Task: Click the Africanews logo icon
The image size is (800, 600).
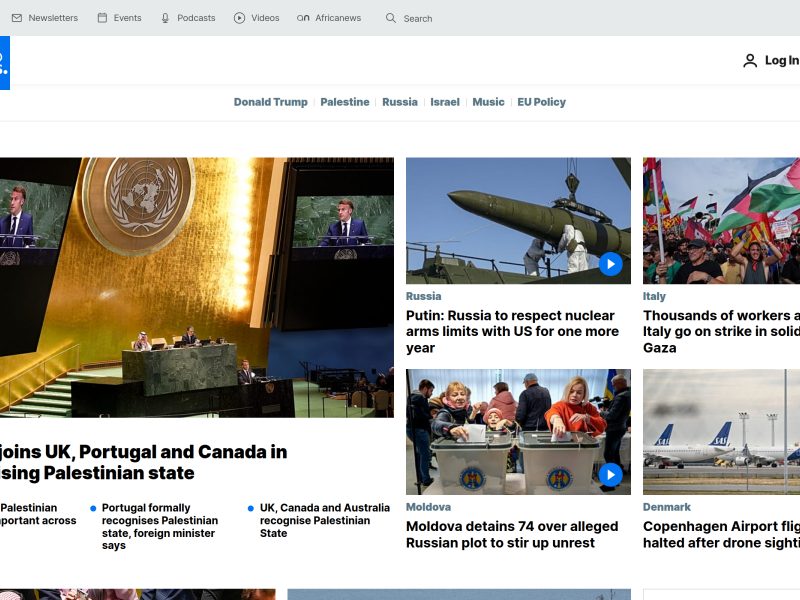Action: [x=303, y=18]
